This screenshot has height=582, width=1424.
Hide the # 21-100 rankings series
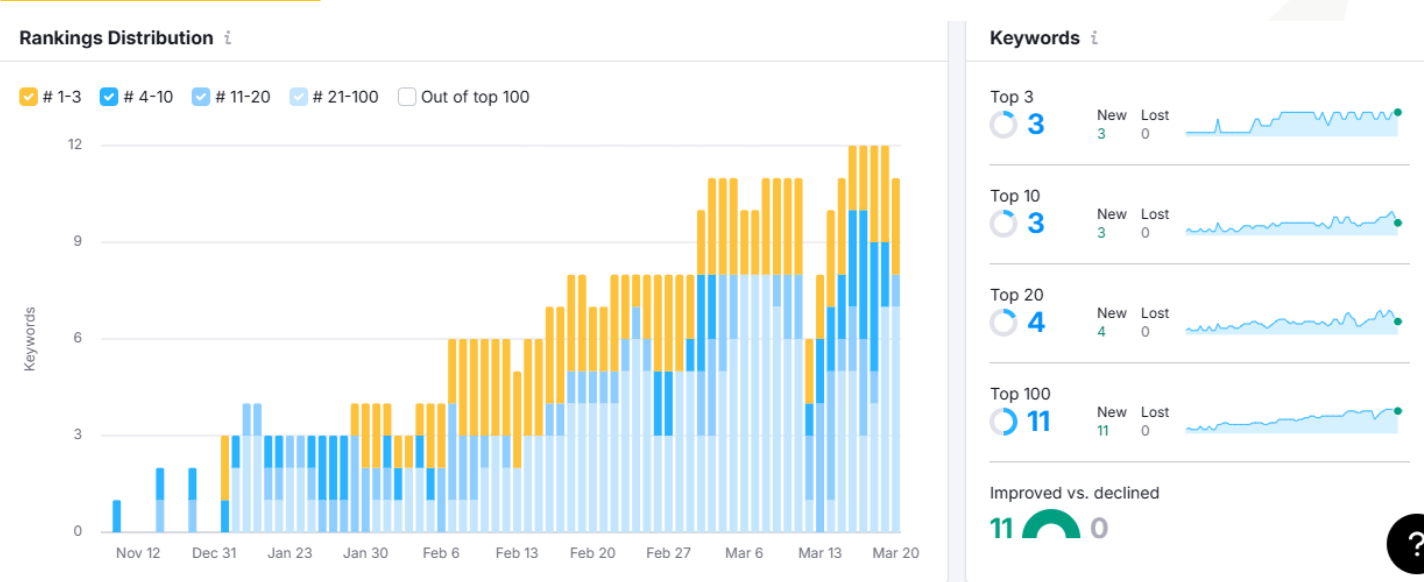pos(299,97)
